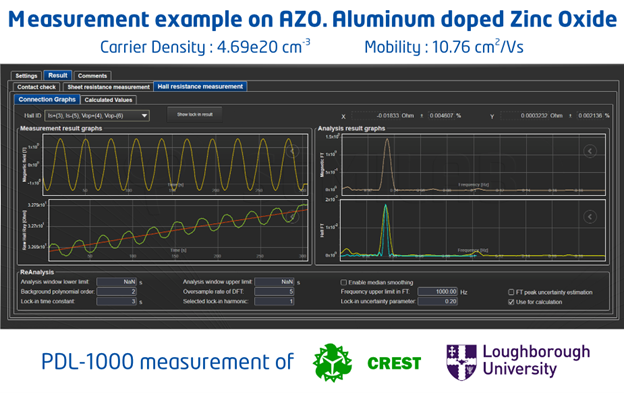Click the Oversample rate of DFT field
This screenshot has width=624, height=393.
(274, 292)
